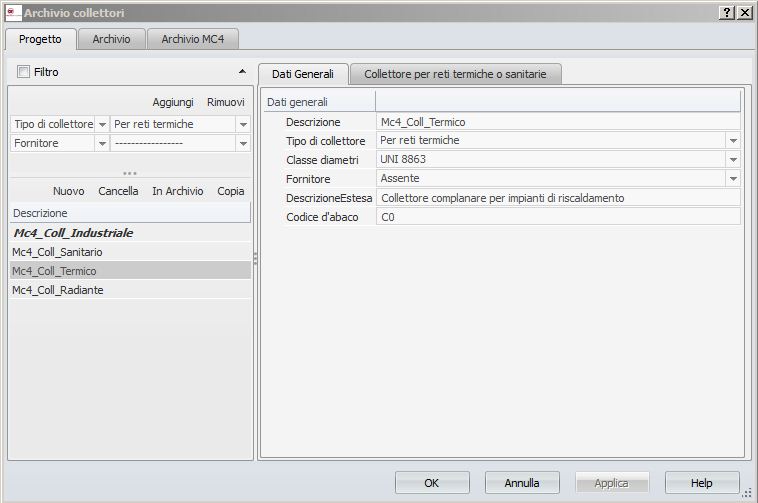
Task: Enable the Filtro checkbox
Action: (24, 72)
